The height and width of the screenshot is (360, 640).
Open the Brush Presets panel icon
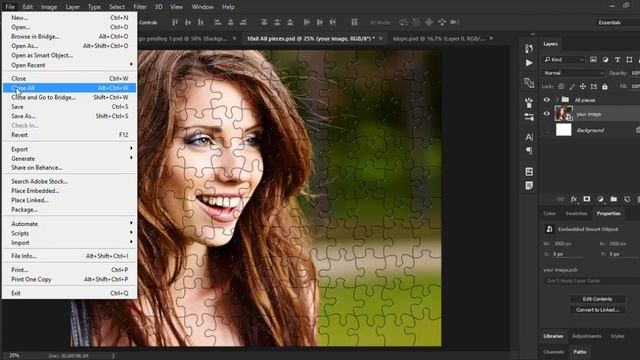coord(529,102)
